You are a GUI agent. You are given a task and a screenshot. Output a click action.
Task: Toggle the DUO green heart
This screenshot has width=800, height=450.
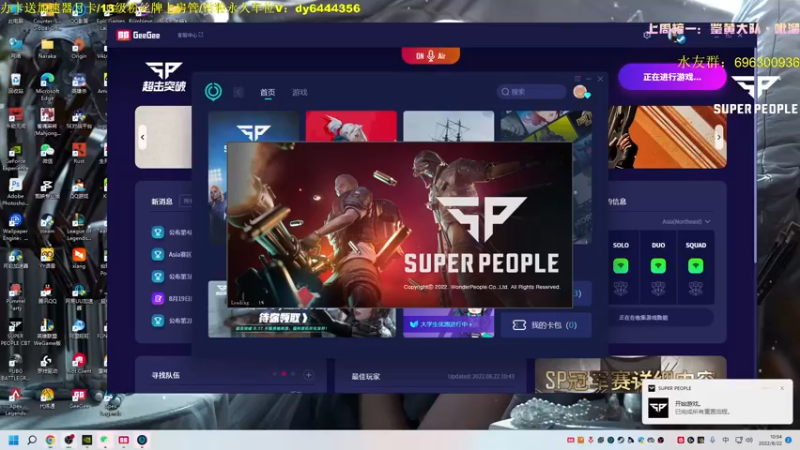(658, 266)
